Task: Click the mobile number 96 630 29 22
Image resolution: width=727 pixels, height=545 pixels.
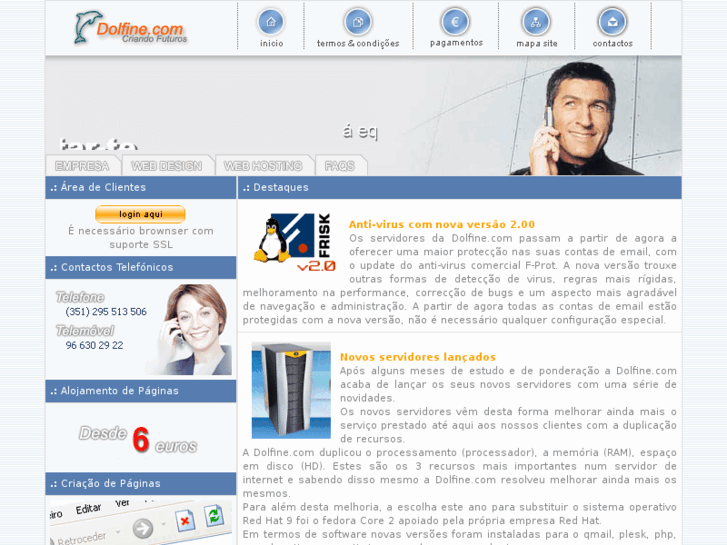Action: (x=95, y=346)
